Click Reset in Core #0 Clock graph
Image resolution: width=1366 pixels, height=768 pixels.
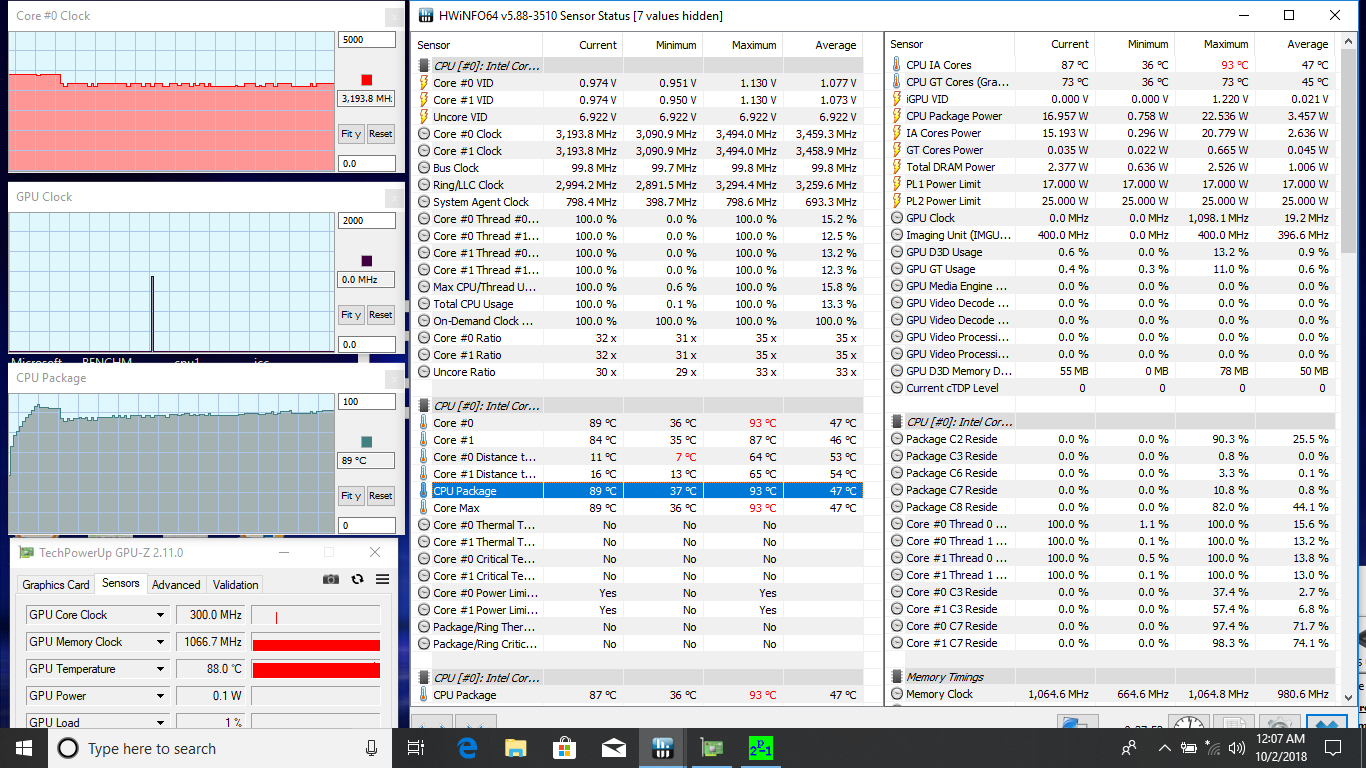pyautogui.click(x=381, y=134)
